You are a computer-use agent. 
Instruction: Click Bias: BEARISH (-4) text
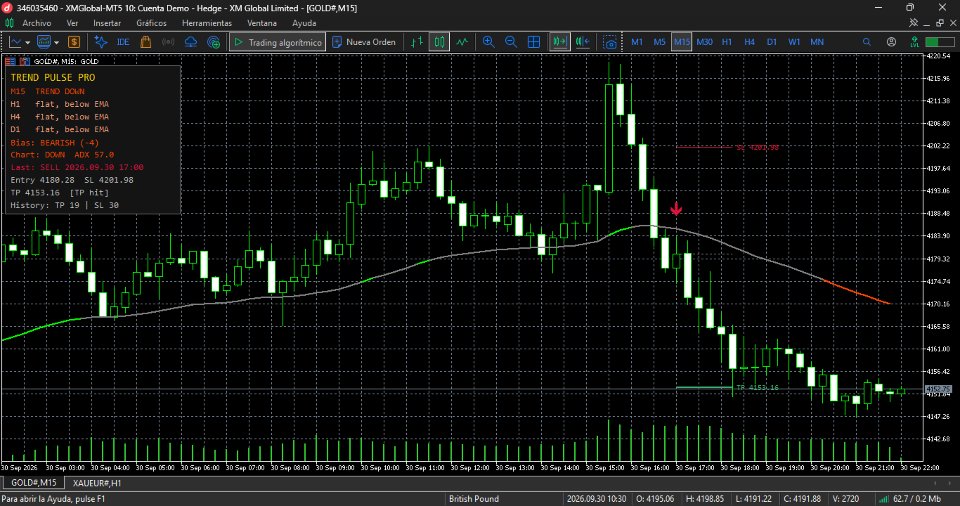pos(54,143)
